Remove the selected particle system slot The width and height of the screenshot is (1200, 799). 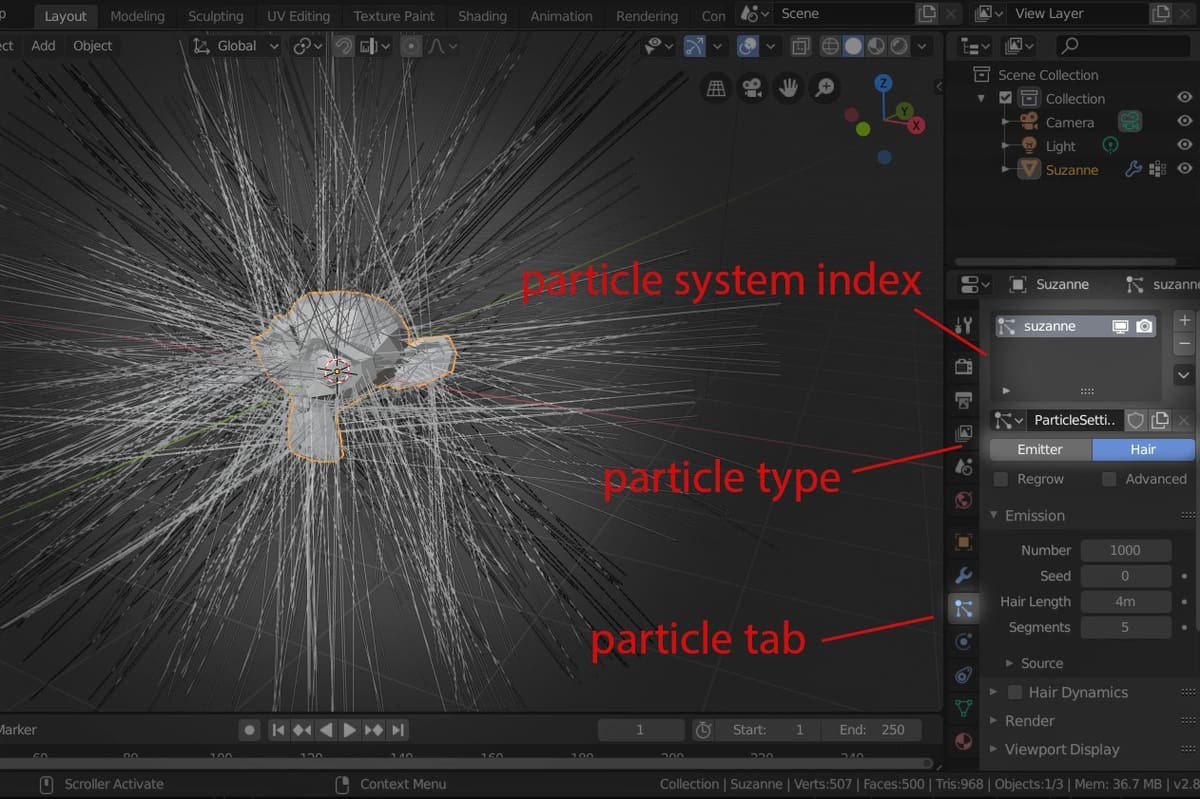pos(1184,343)
